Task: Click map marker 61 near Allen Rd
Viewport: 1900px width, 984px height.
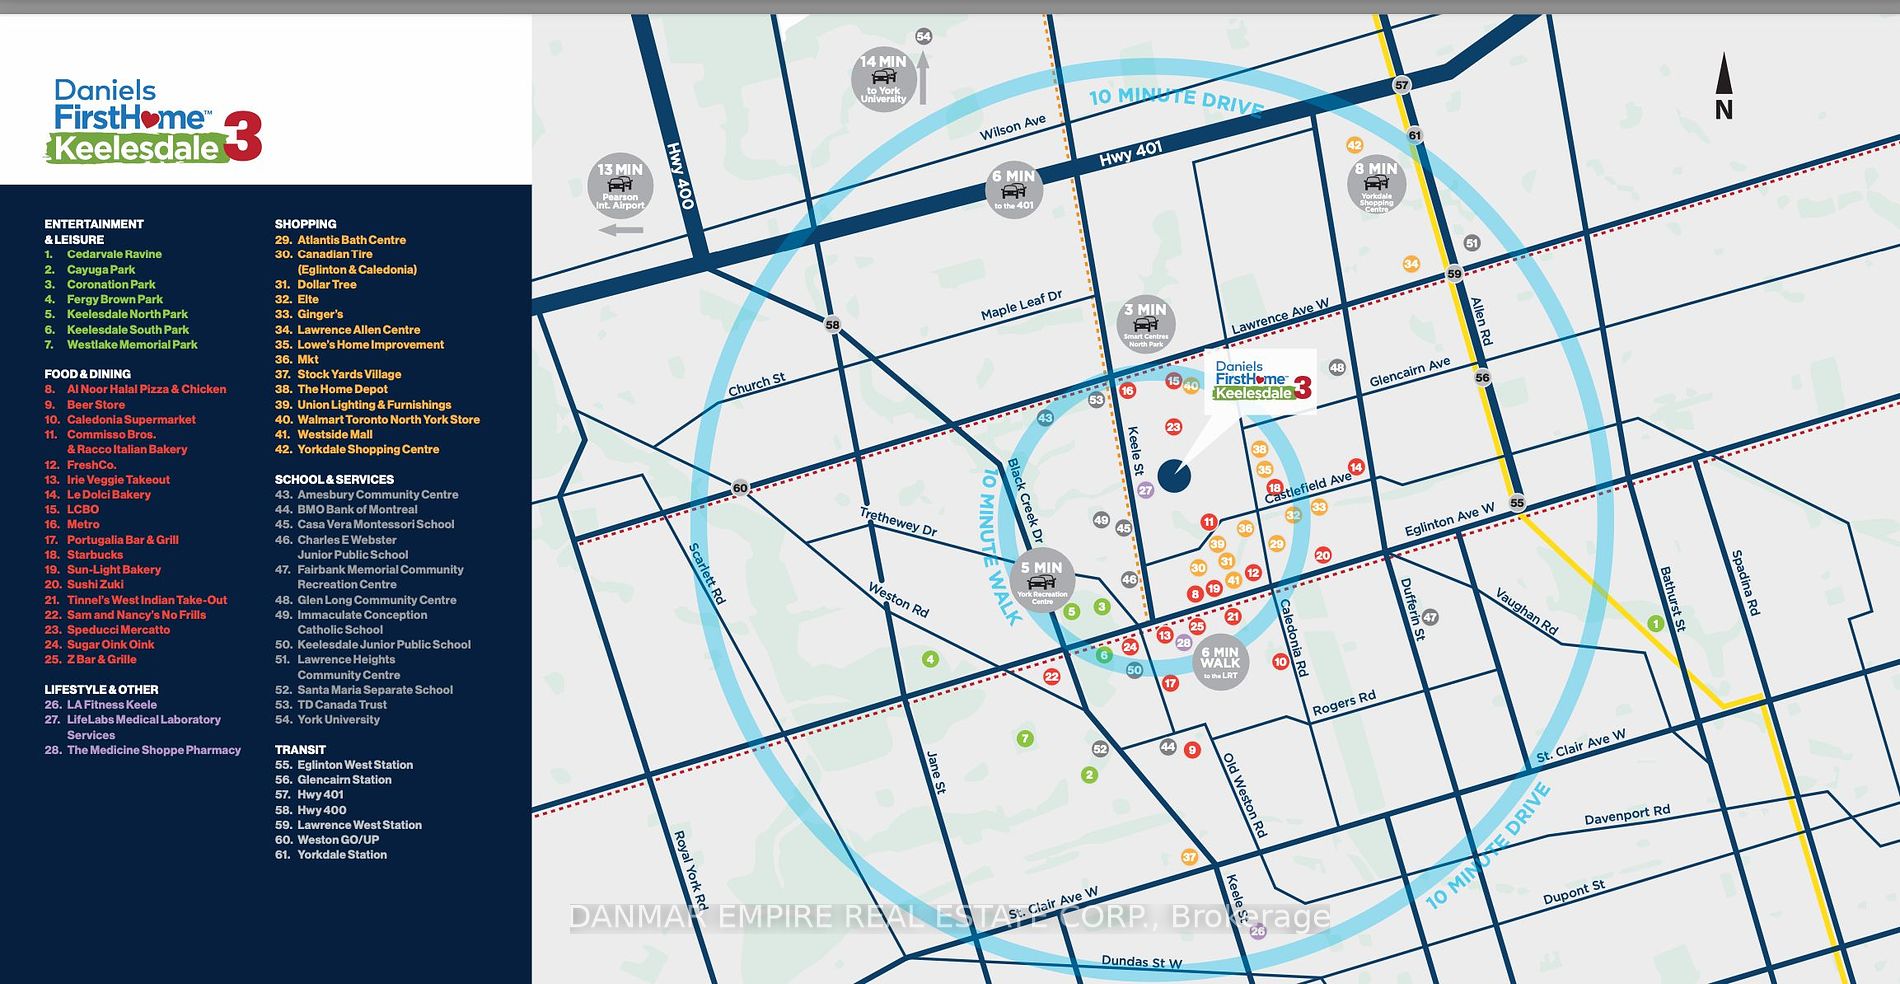Action: (1414, 135)
